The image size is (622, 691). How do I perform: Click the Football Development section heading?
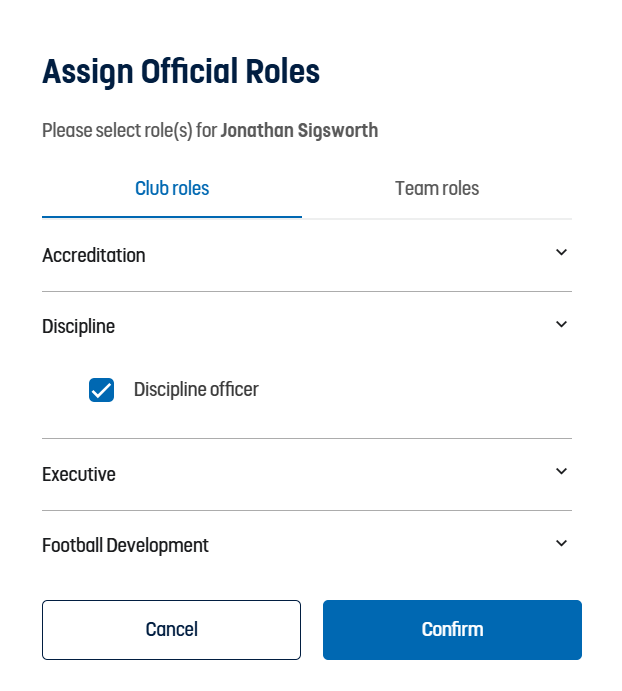(126, 545)
